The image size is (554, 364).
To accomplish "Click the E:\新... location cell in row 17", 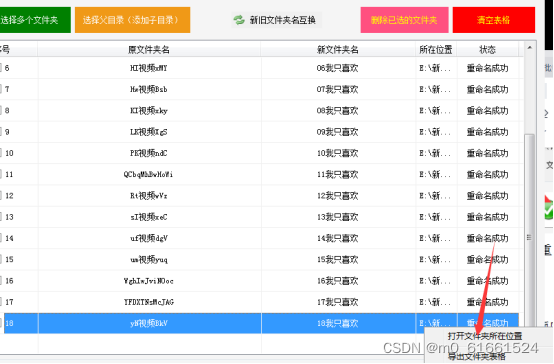I will tap(435, 302).
